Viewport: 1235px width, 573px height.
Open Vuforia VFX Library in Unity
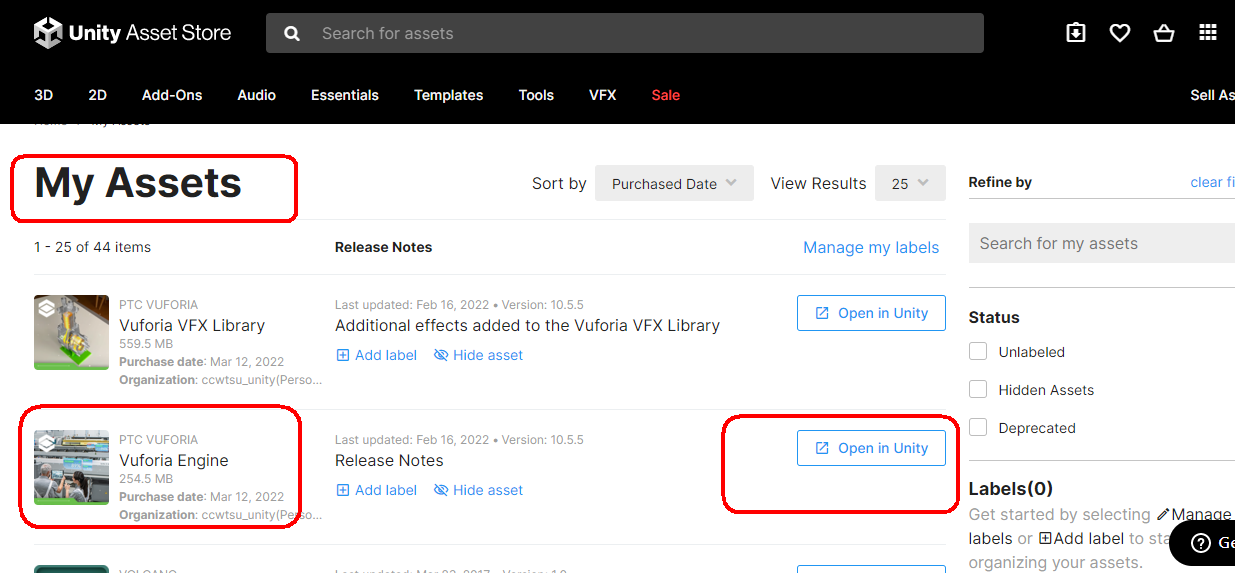click(871, 313)
